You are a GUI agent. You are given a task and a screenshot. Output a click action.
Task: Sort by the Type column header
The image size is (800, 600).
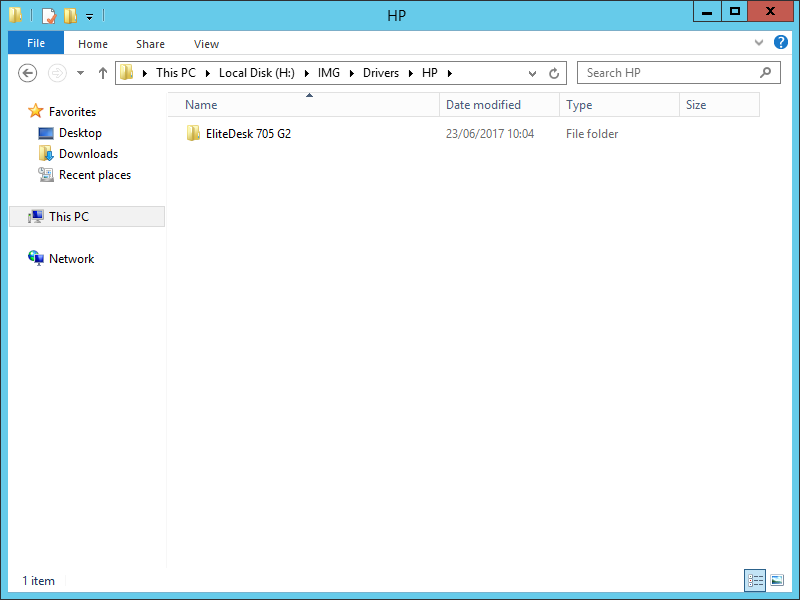coord(619,105)
